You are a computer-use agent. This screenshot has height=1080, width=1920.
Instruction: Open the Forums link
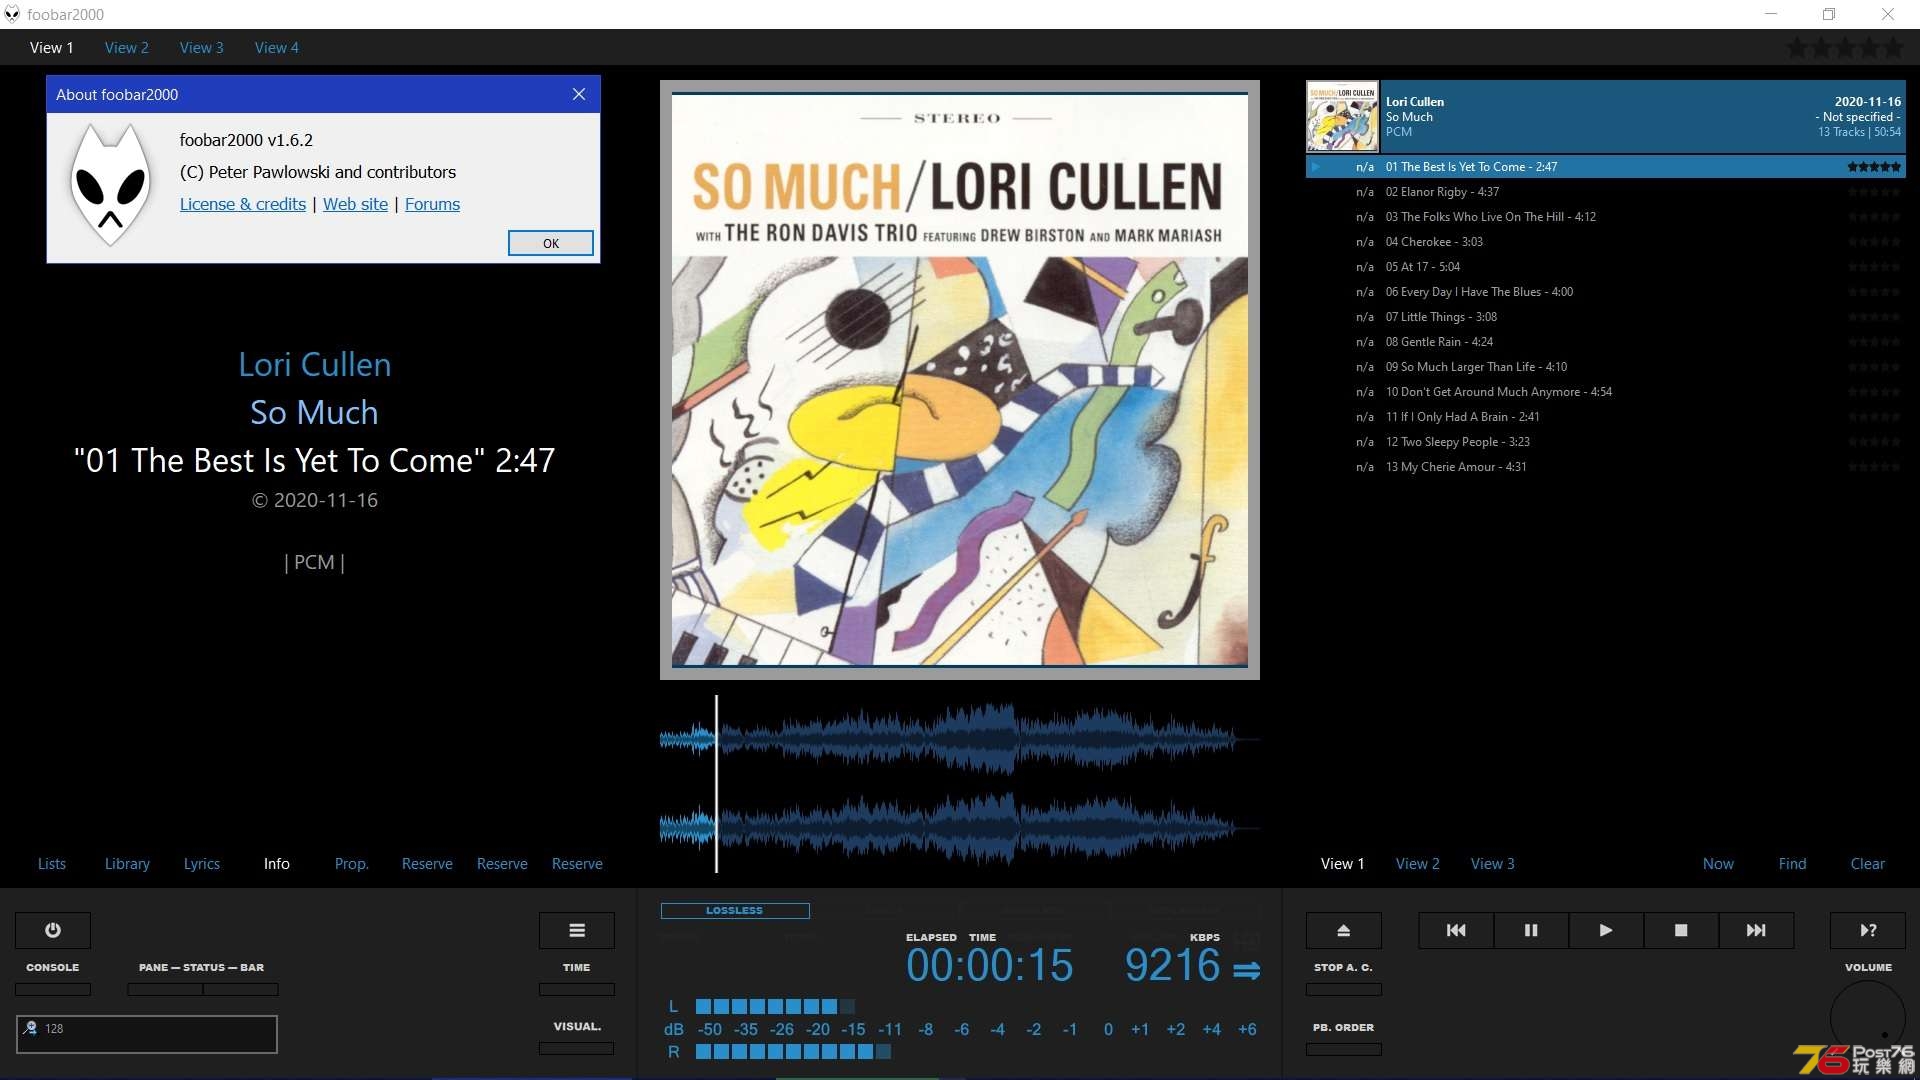click(x=432, y=204)
